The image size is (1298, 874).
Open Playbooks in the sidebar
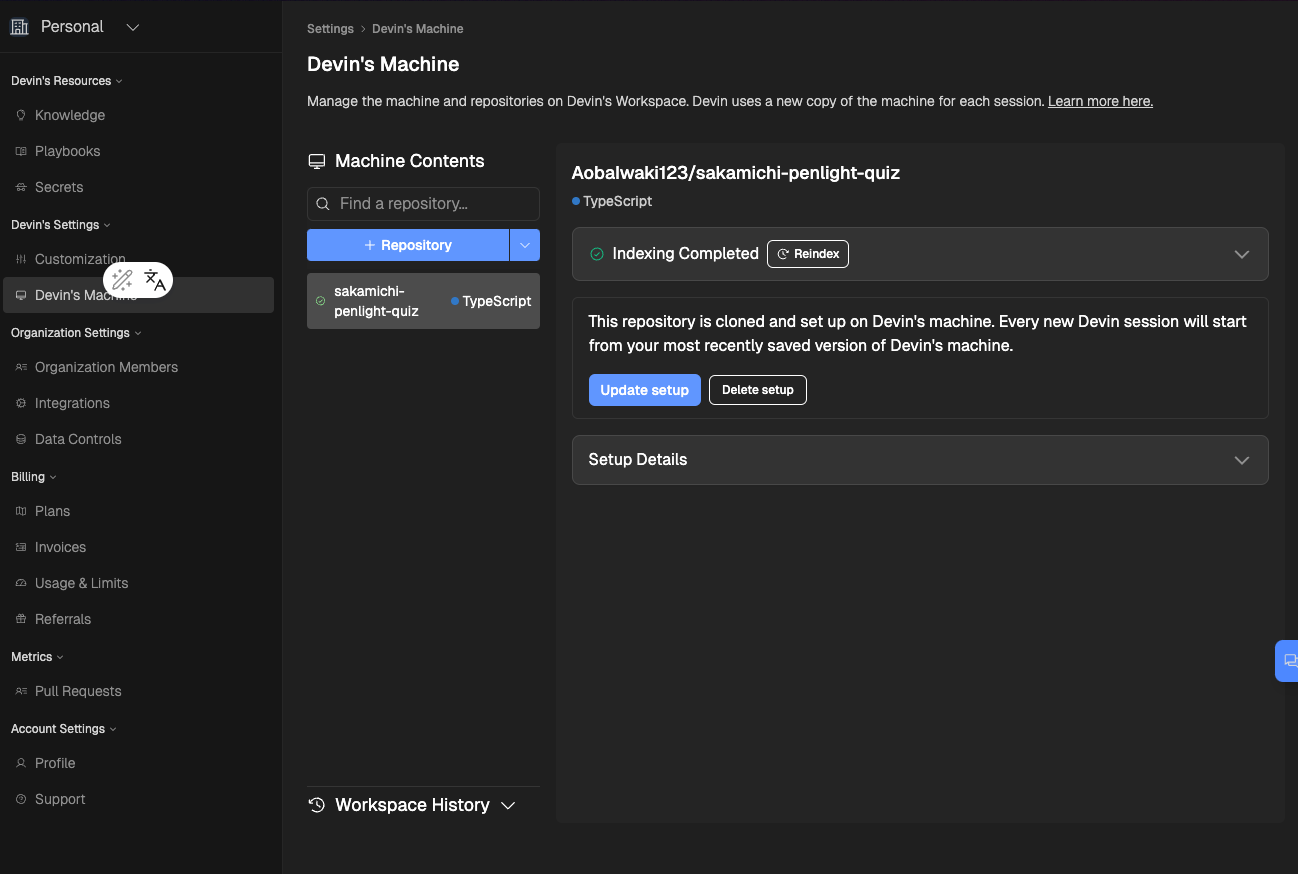pyautogui.click(x=68, y=151)
